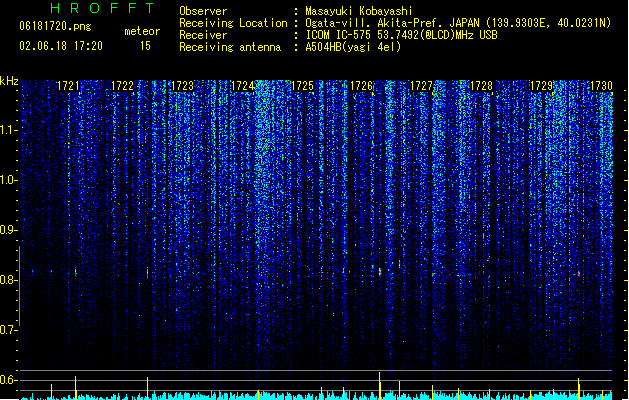Click the 1725 time marker

(302, 86)
